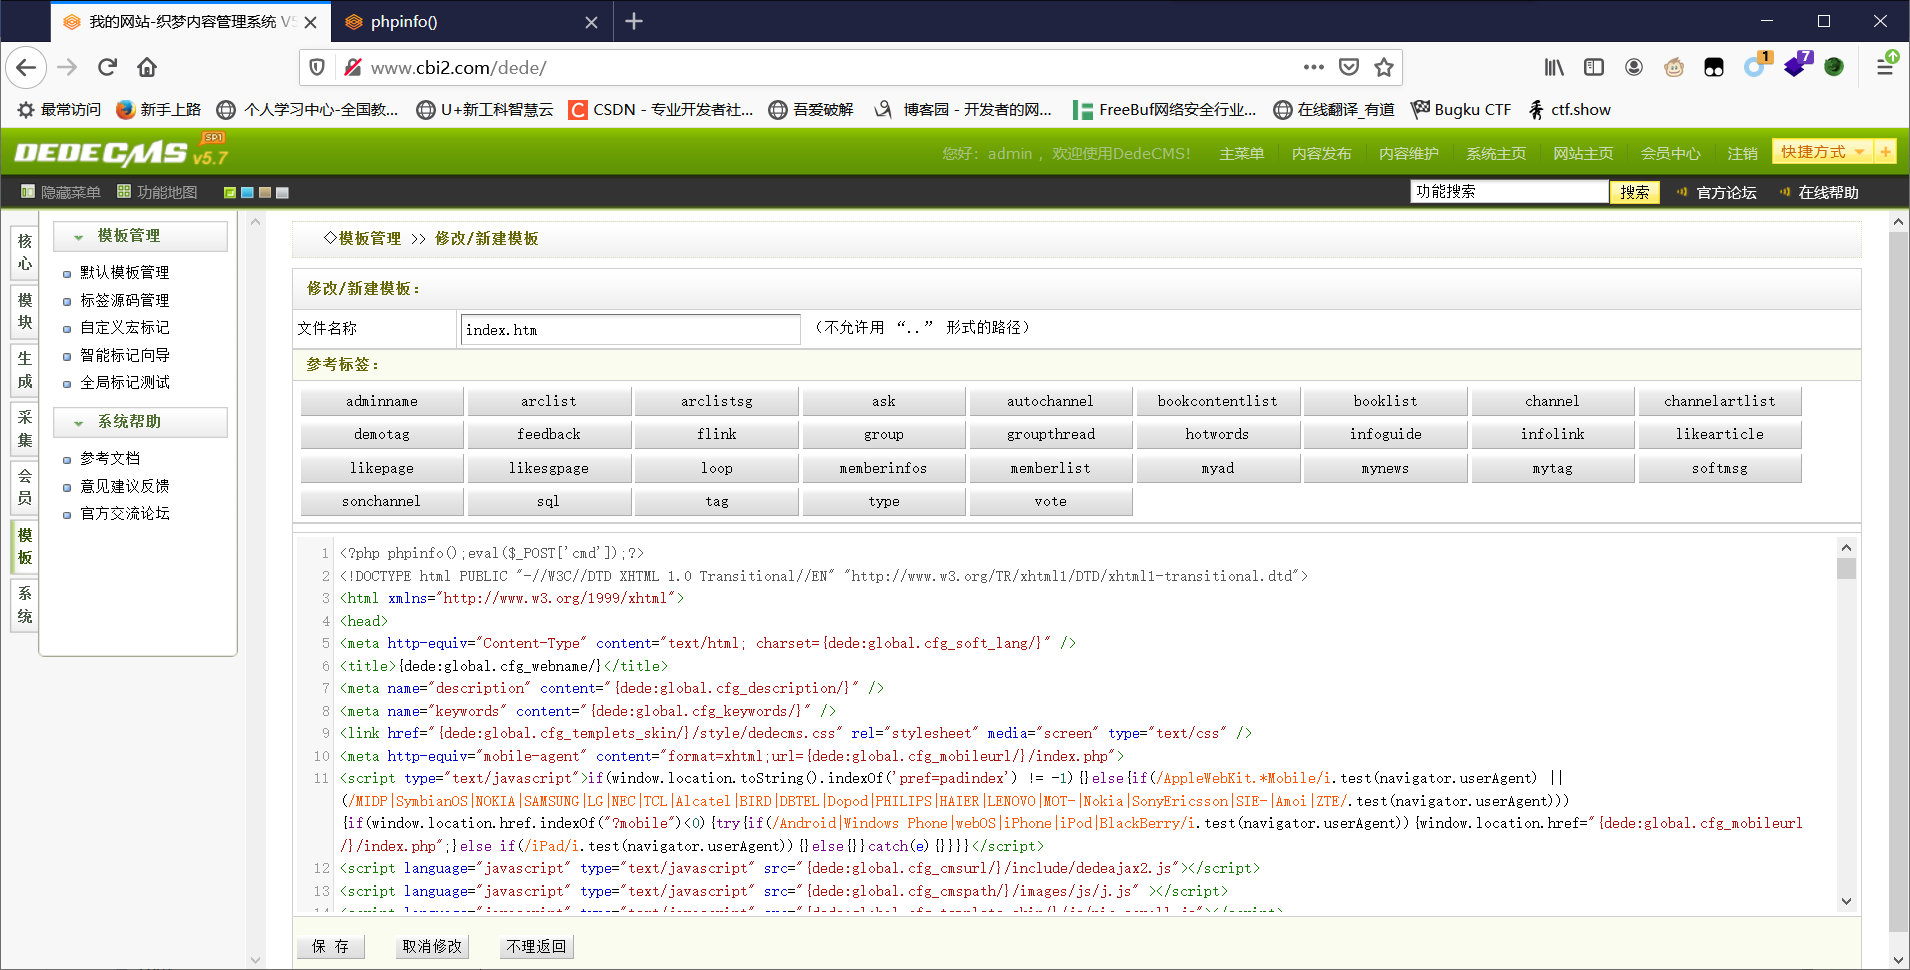
Task: Click the 文件名称 field containing index.htm
Action: click(x=630, y=329)
